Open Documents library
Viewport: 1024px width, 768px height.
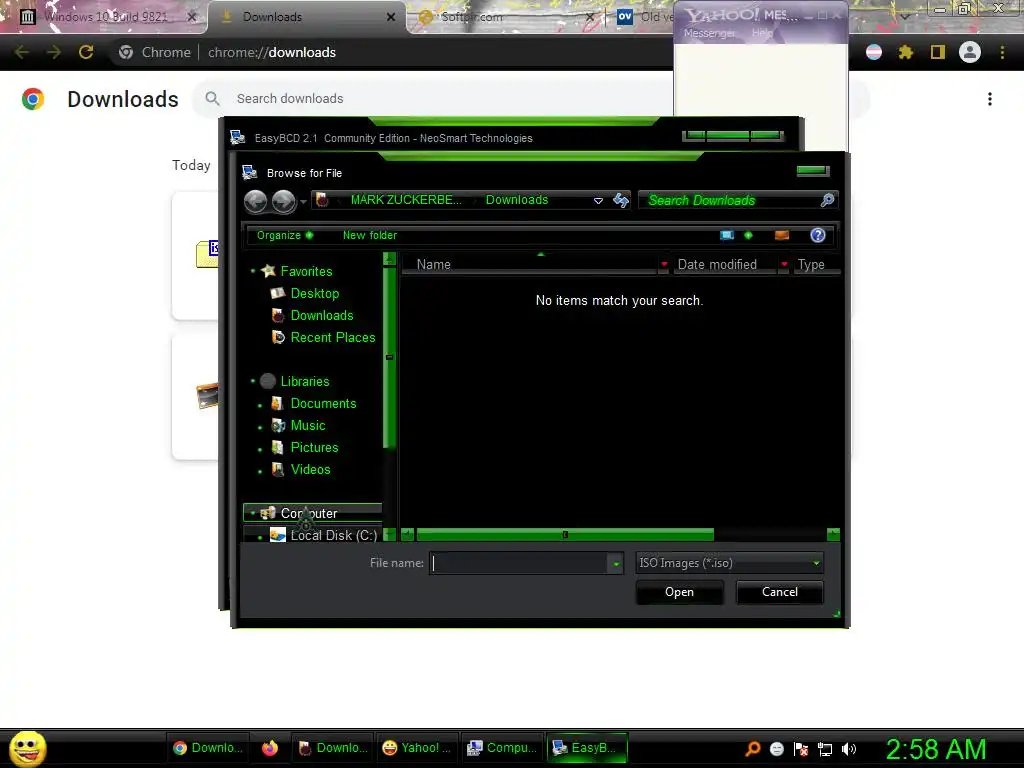point(323,404)
